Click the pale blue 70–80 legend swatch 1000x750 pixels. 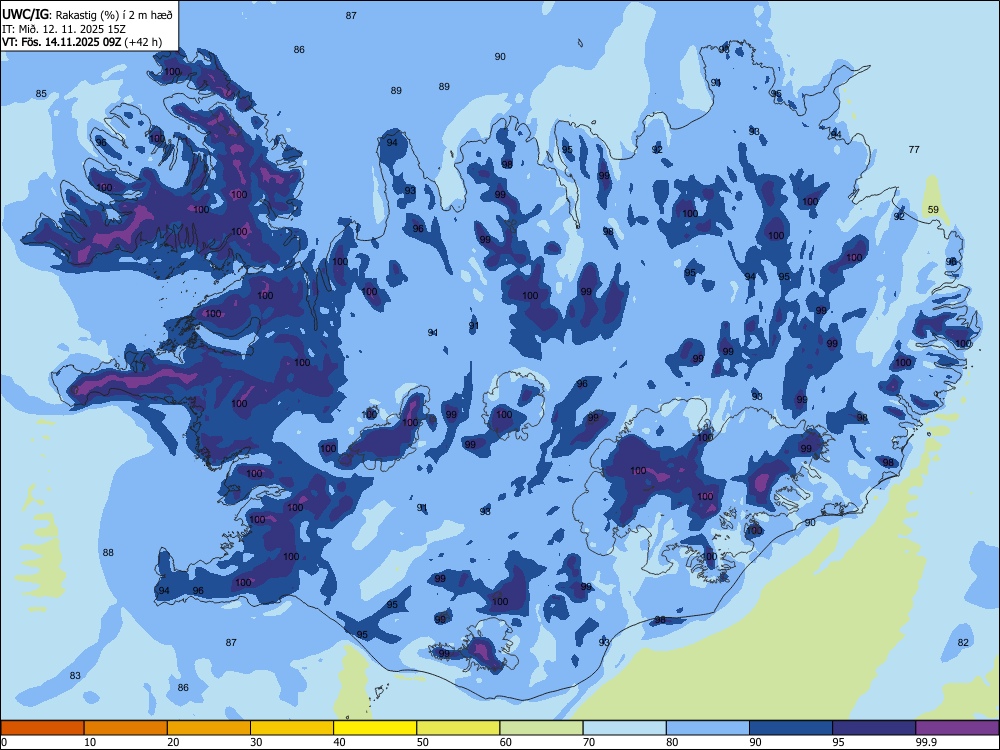pyautogui.click(x=624, y=728)
